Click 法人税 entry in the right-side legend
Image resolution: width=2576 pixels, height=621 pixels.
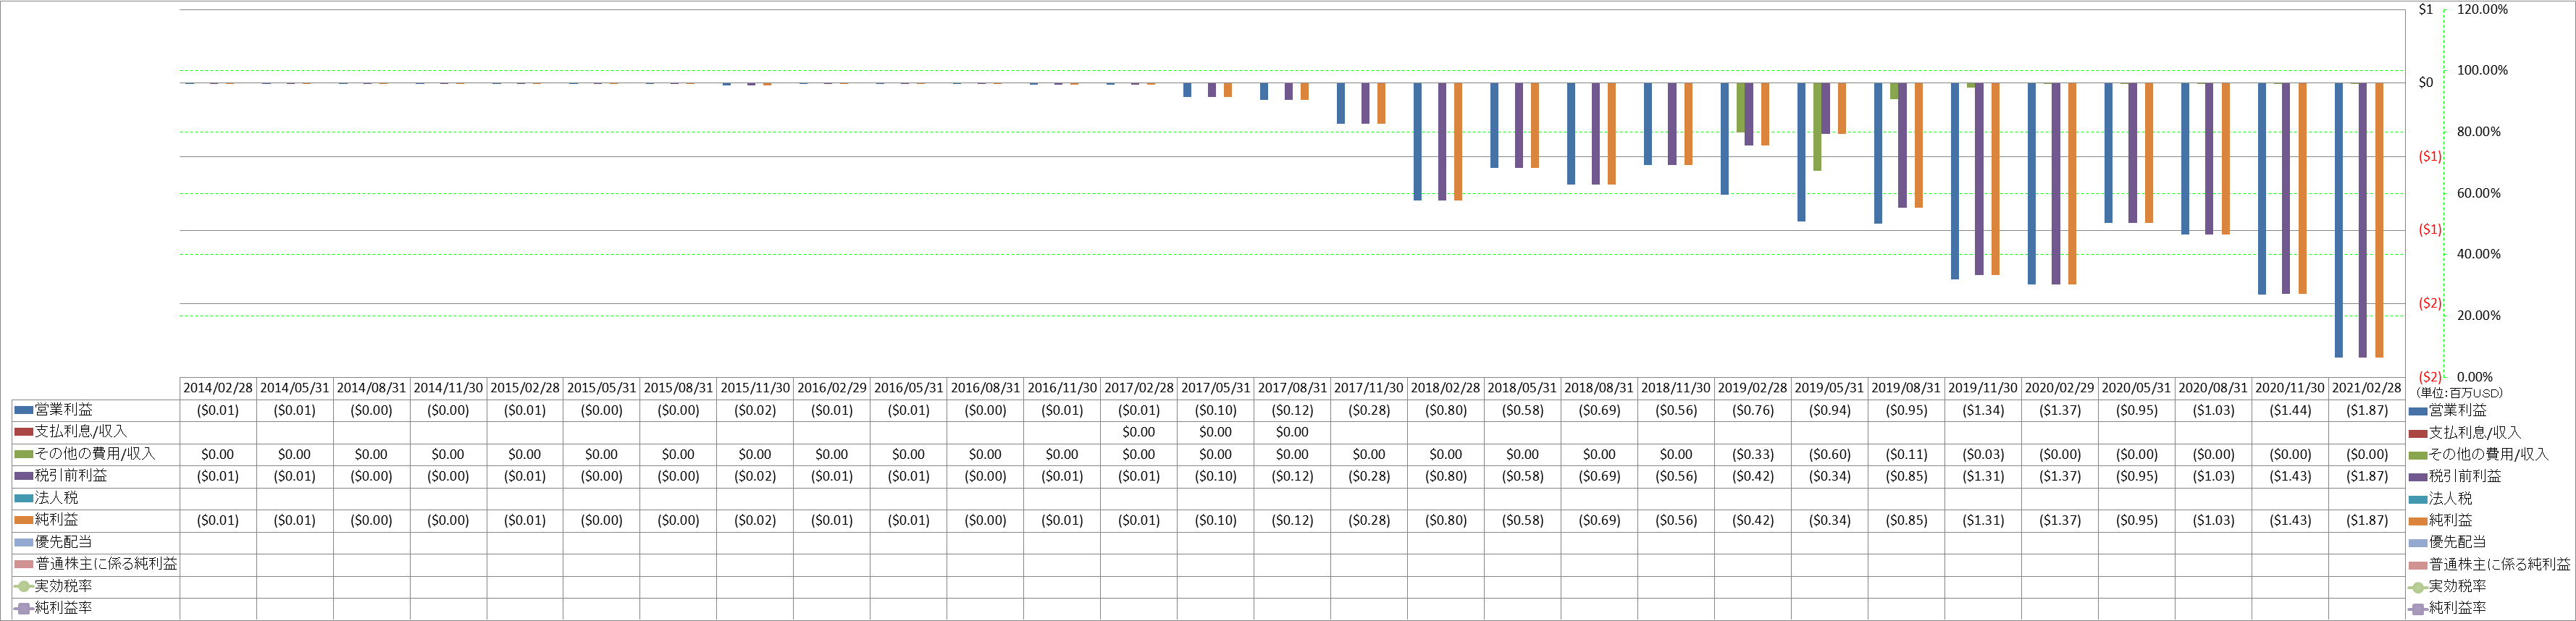coord(2441,499)
